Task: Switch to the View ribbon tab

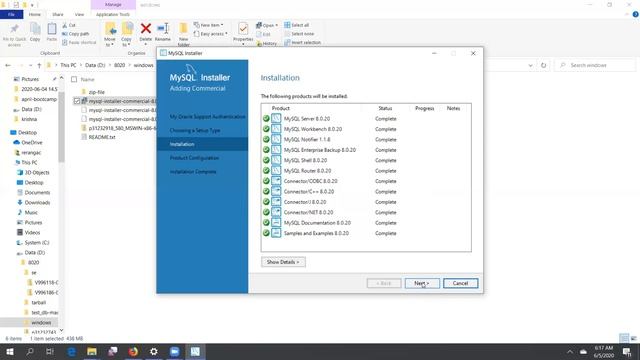Action: click(79, 14)
